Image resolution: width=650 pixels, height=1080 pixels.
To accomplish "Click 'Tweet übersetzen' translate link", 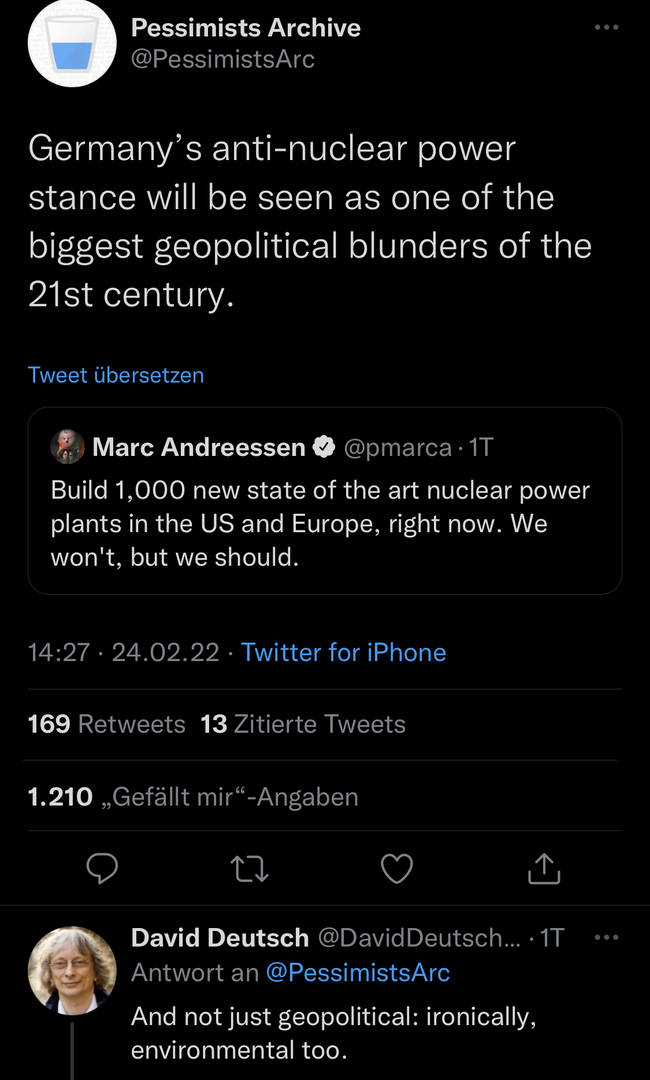I will (116, 375).
